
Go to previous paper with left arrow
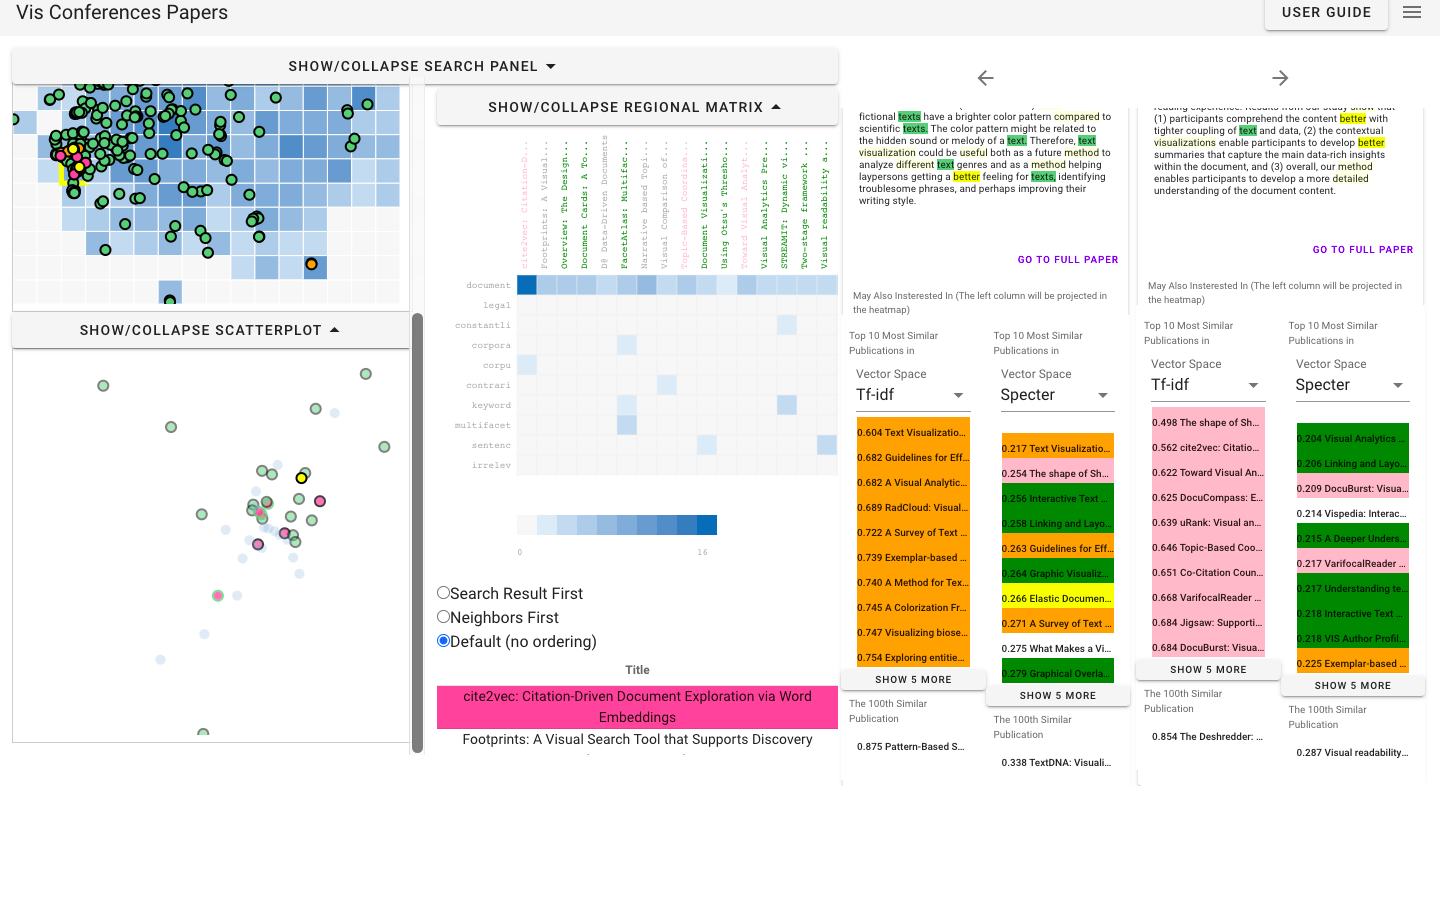[x=986, y=78]
